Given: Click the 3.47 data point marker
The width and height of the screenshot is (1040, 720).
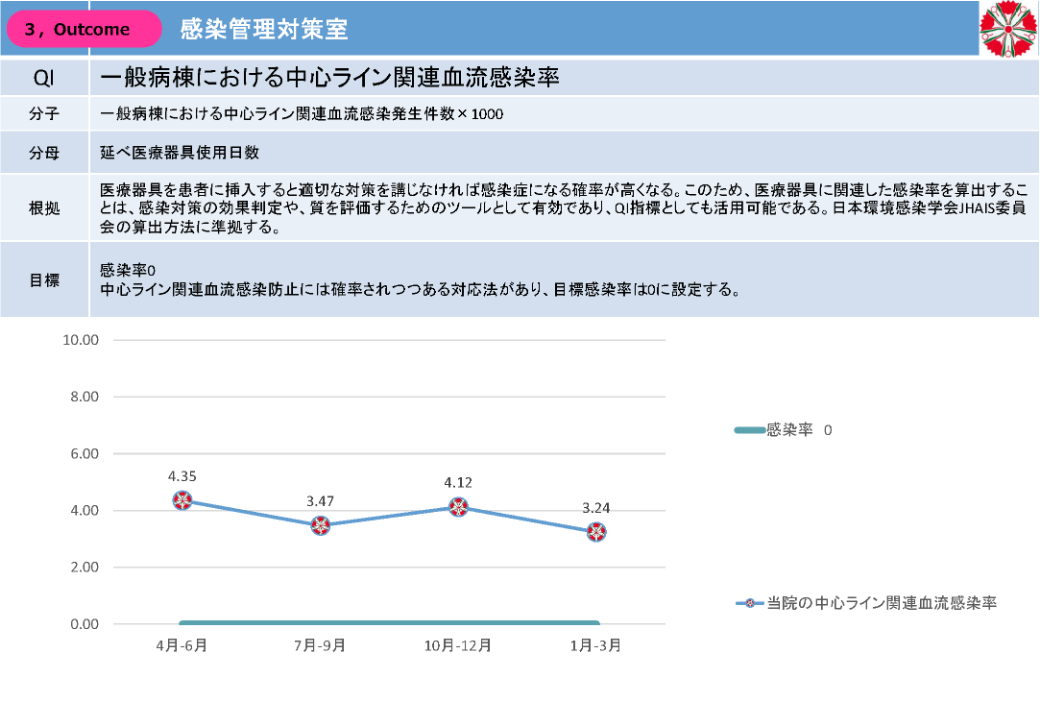Looking at the screenshot, I should [320, 526].
